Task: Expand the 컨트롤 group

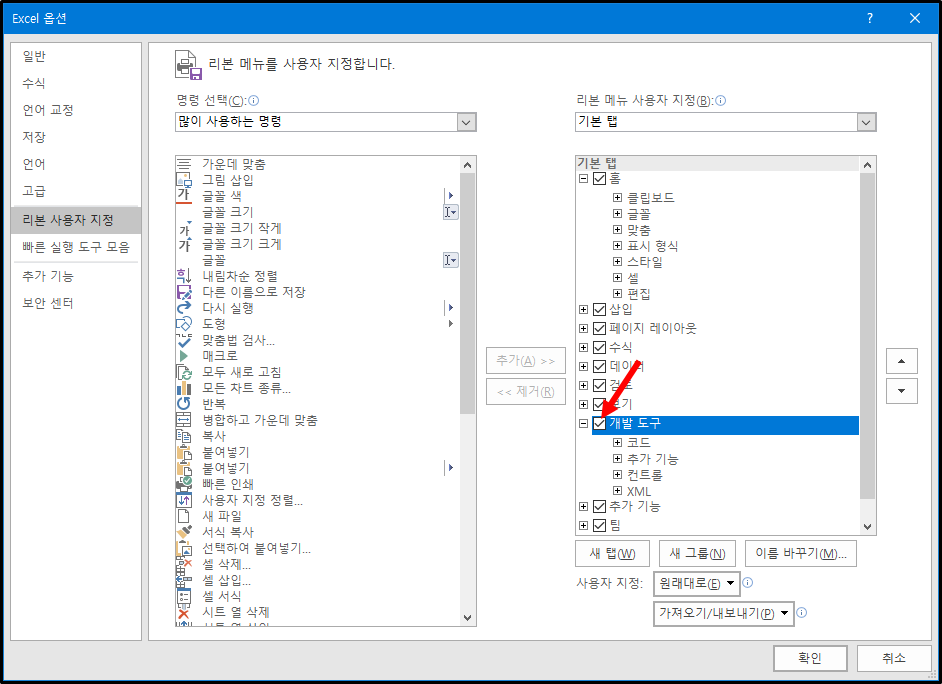Action: (617, 474)
